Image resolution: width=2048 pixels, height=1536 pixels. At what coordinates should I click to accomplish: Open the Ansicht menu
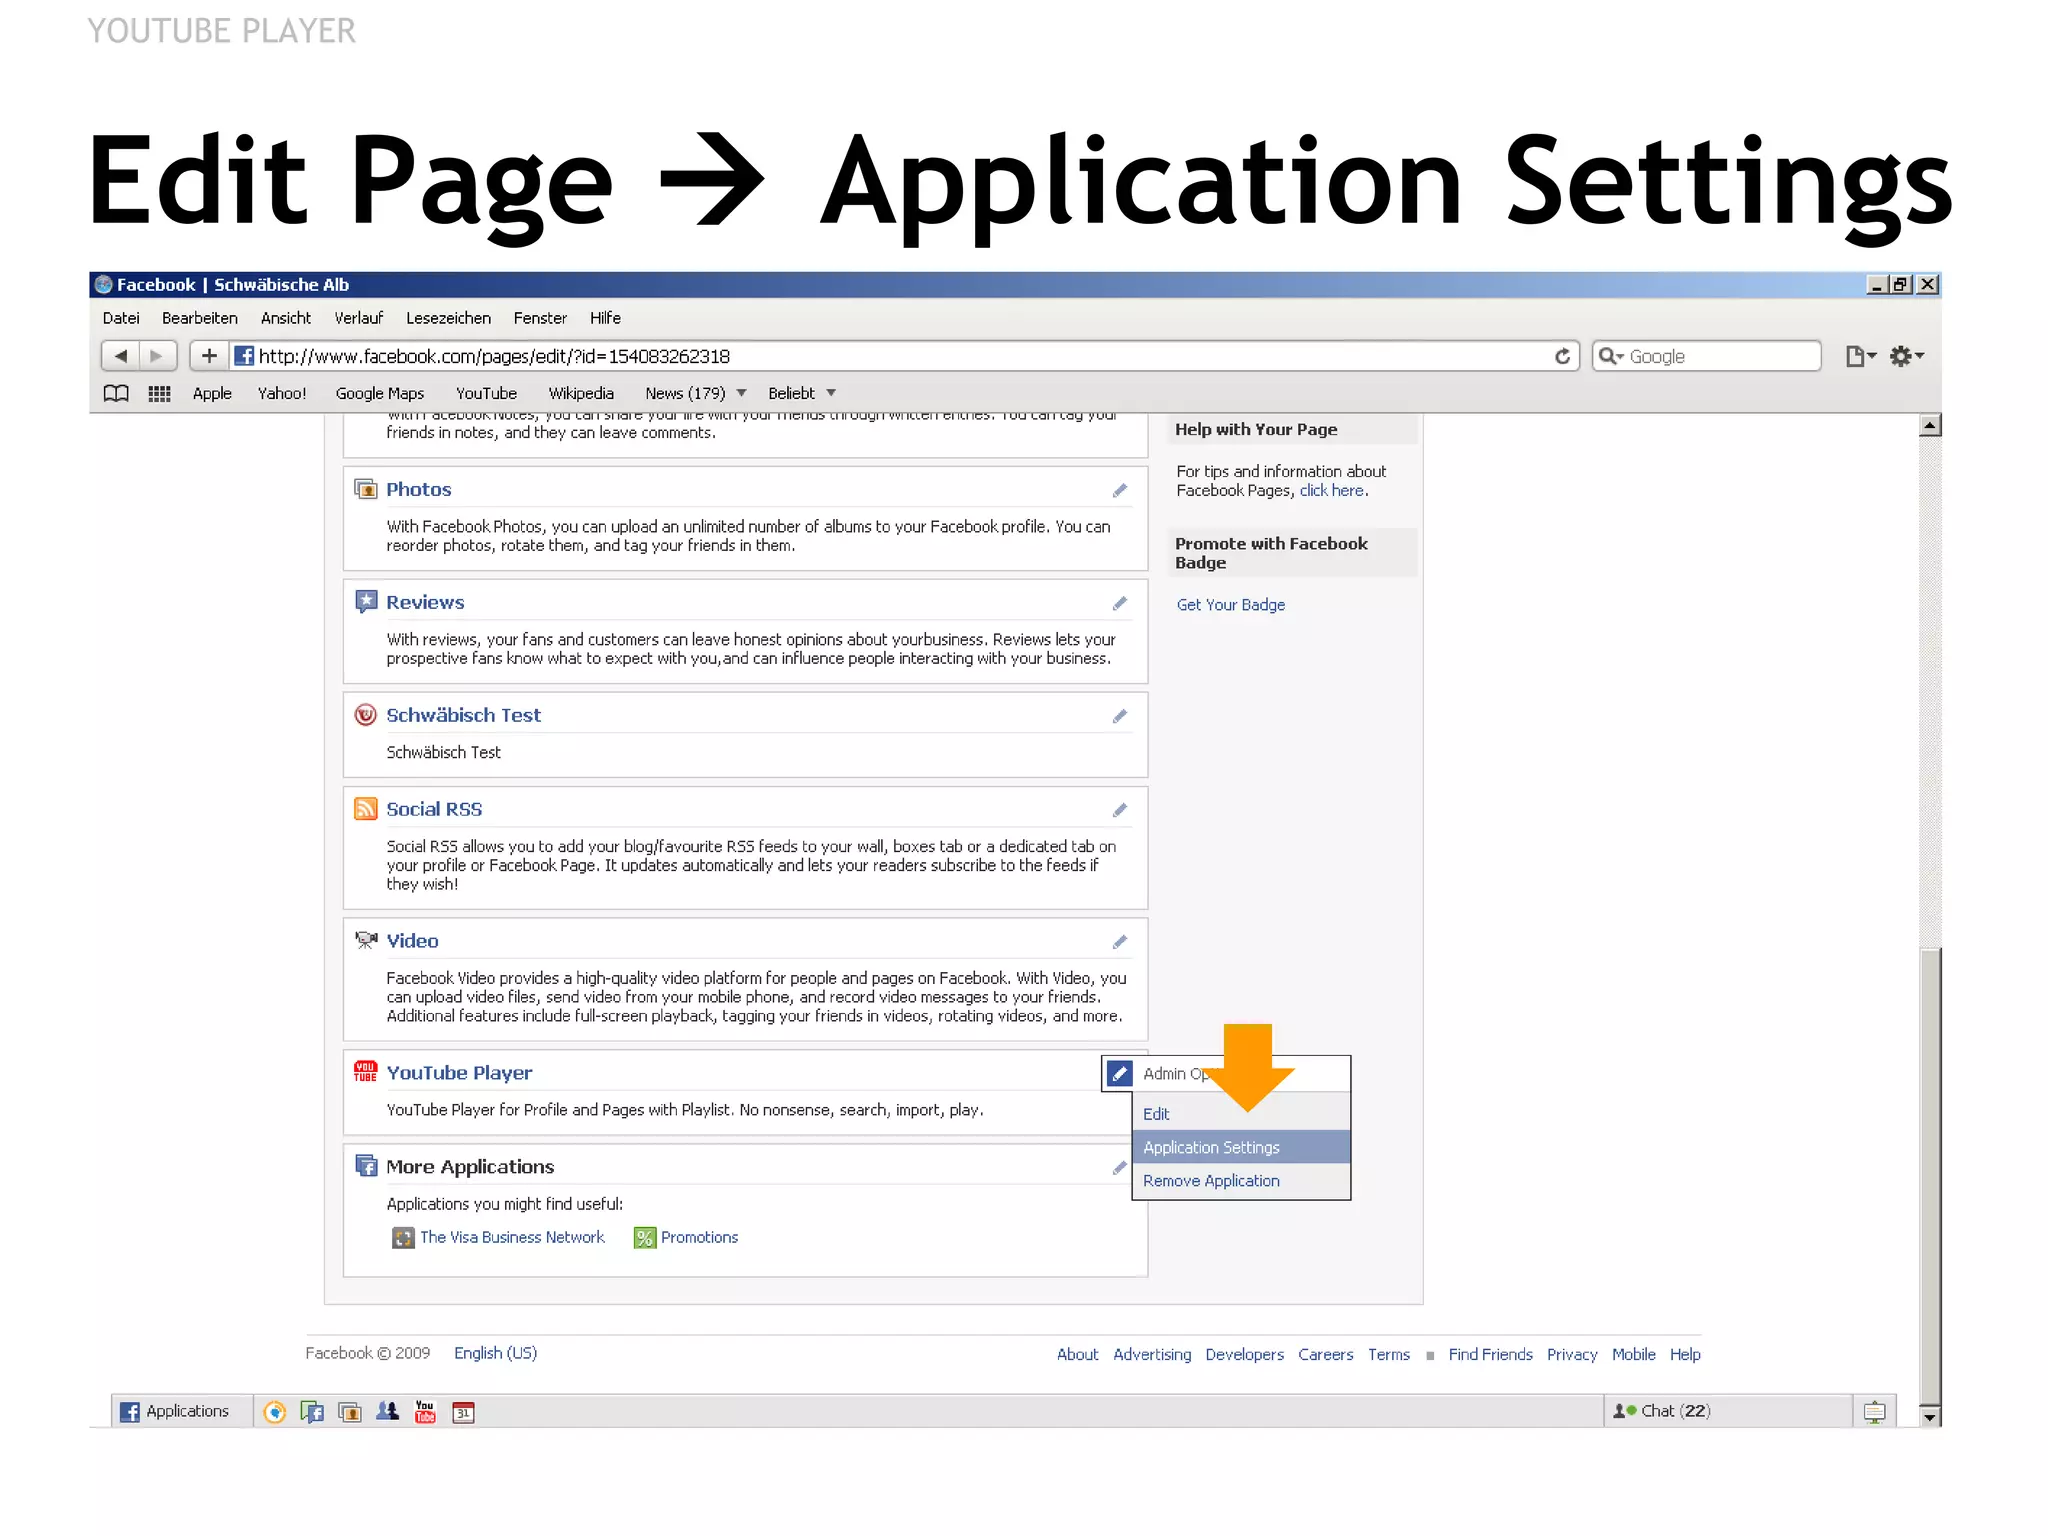(286, 318)
